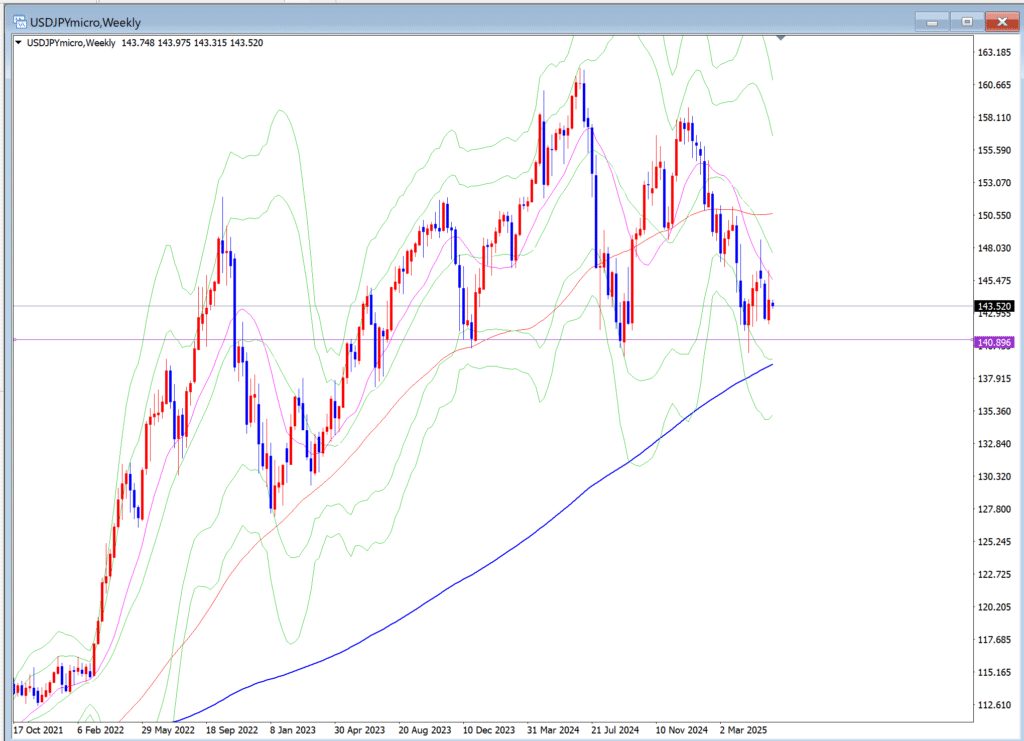
Task: Close the USDJPYmicro,Weekly chart window
Action: pos(1002,22)
